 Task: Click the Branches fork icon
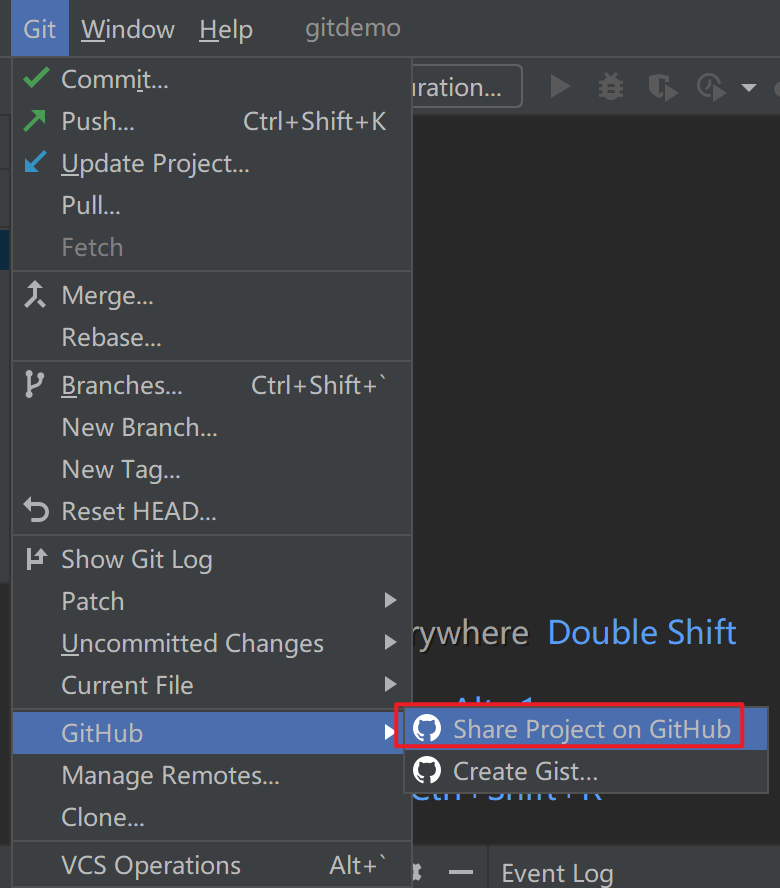(x=34, y=385)
